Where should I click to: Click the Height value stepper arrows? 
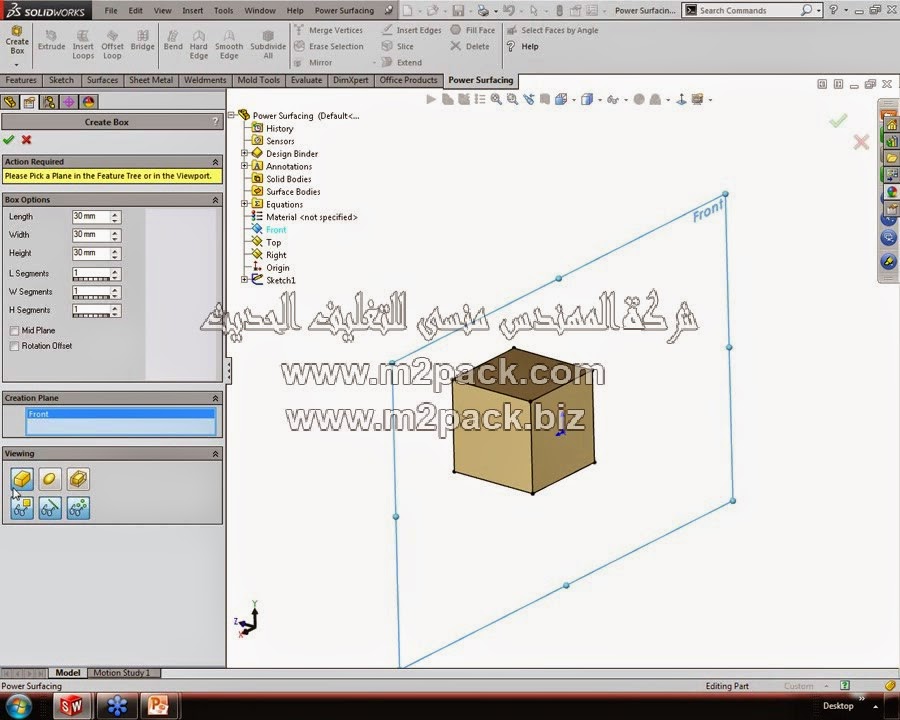115,253
